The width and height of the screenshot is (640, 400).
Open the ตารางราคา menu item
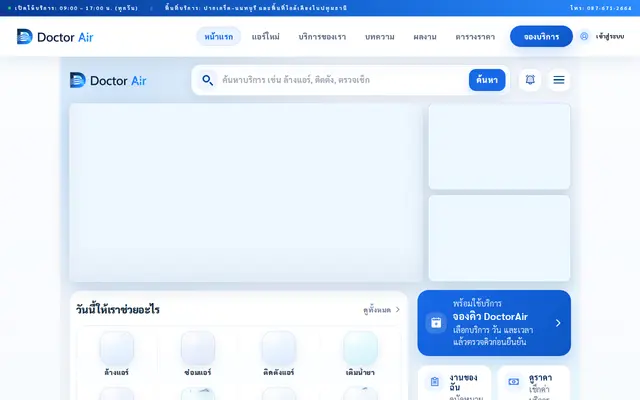click(475, 37)
